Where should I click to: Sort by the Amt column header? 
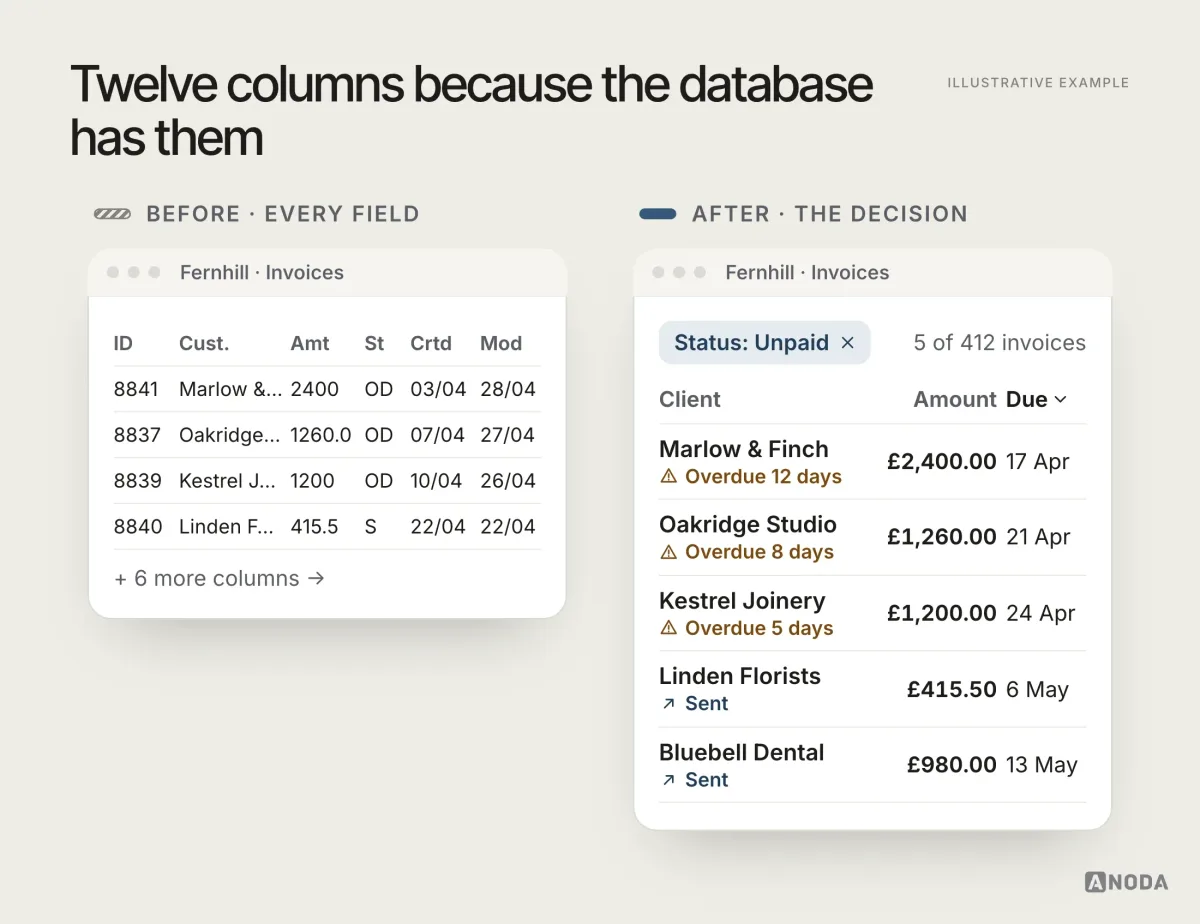pos(310,343)
